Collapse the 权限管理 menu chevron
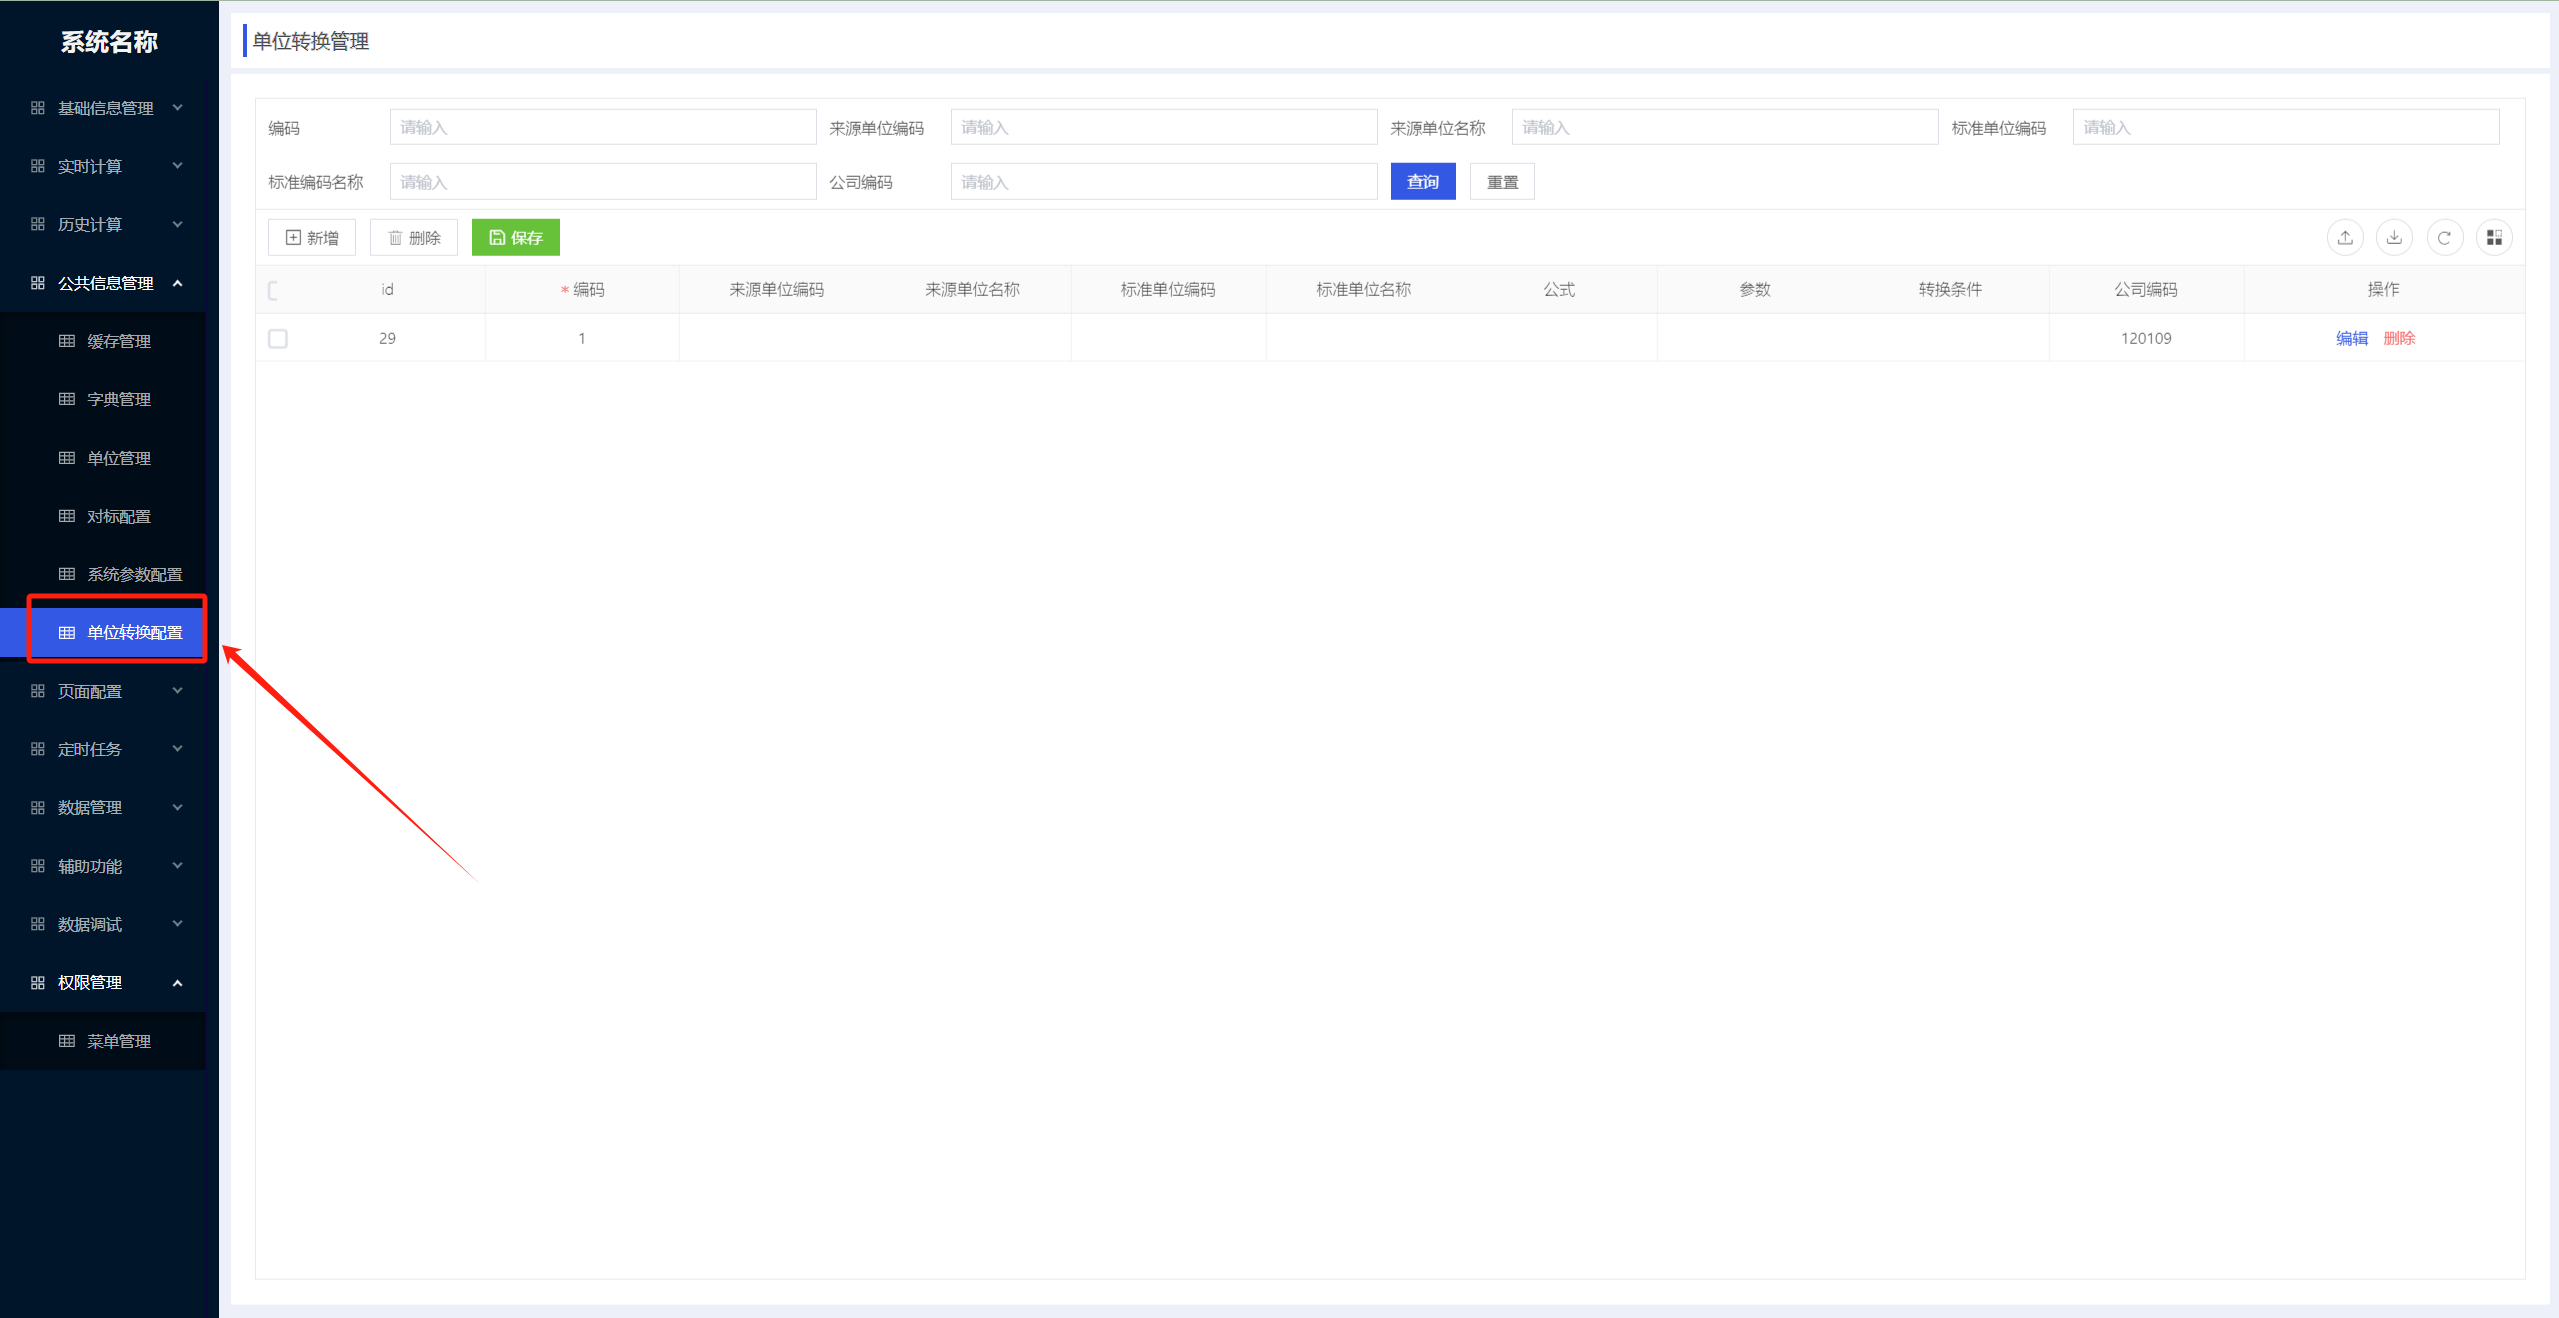The width and height of the screenshot is (2559, 1318). click(x=178, y=983)
